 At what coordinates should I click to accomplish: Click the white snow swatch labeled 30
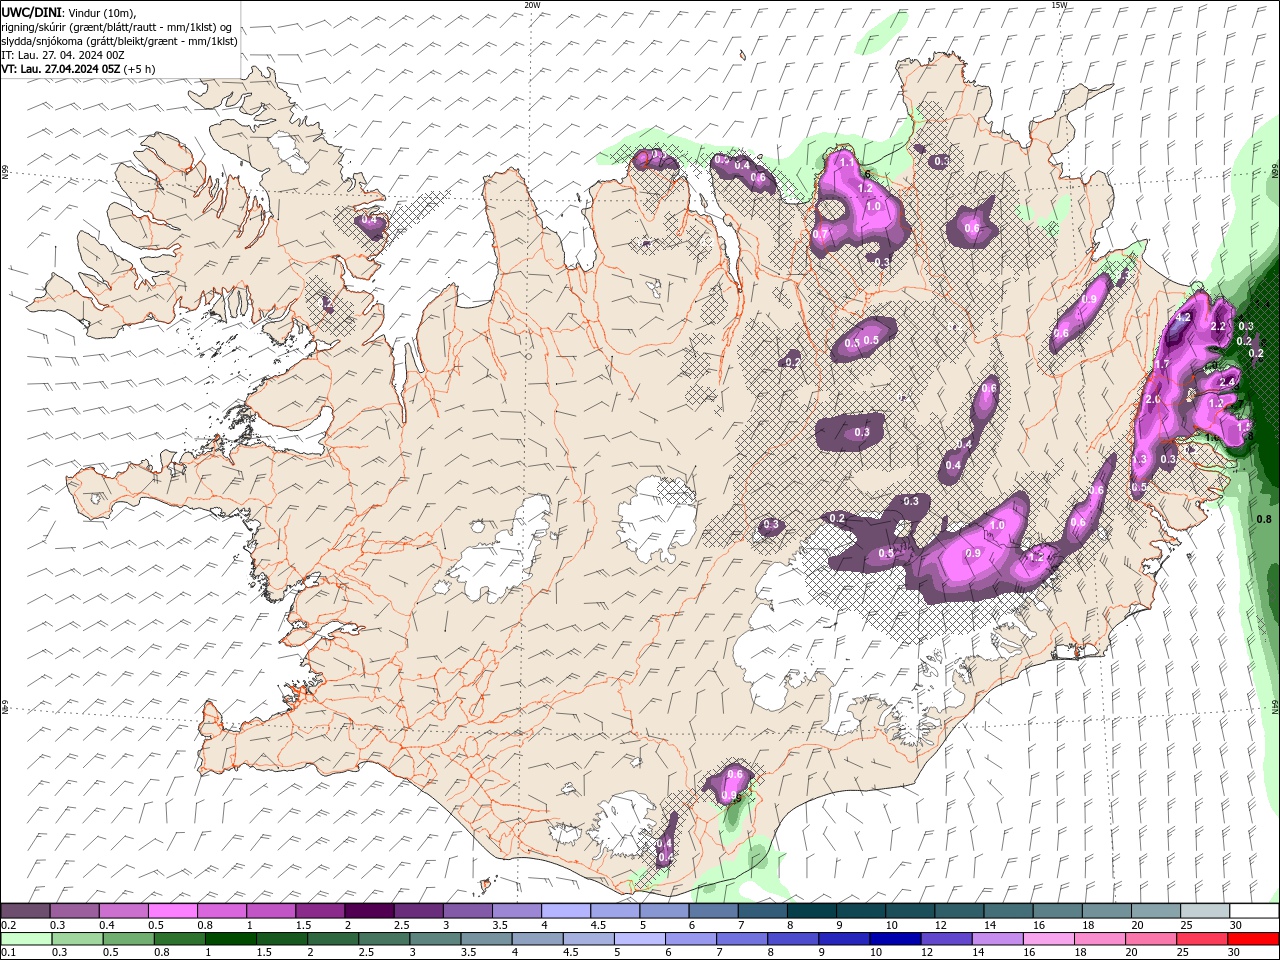click(x=1254, y=911)
